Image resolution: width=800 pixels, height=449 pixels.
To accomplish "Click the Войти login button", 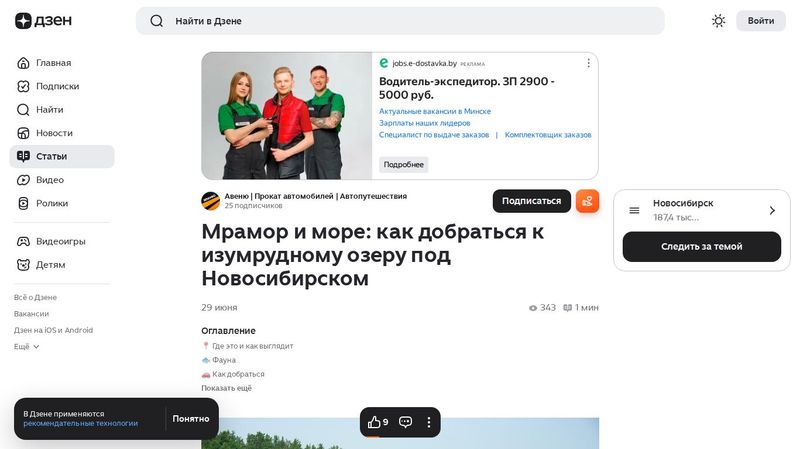I will pos(760,21).
